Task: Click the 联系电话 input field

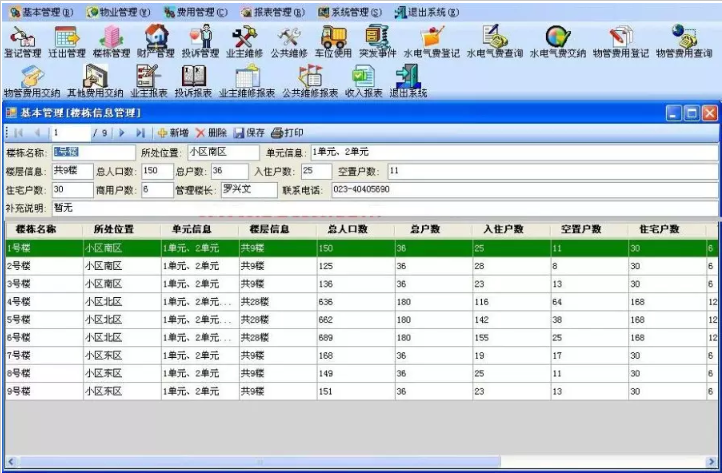Action: point(524,190)
